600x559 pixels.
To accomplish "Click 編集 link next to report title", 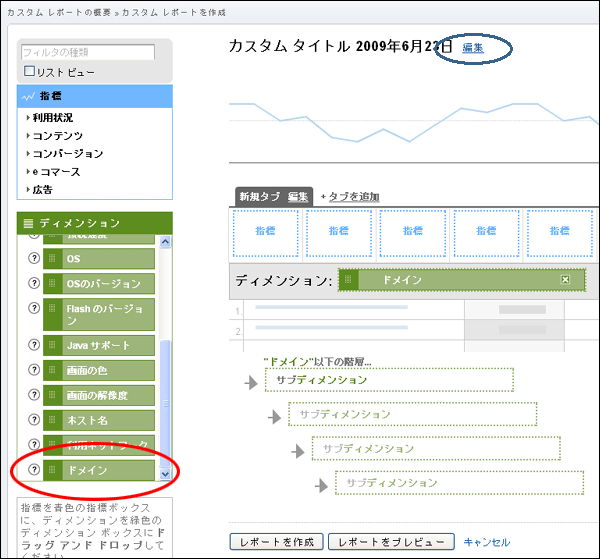I will click(x=473, y=48).
